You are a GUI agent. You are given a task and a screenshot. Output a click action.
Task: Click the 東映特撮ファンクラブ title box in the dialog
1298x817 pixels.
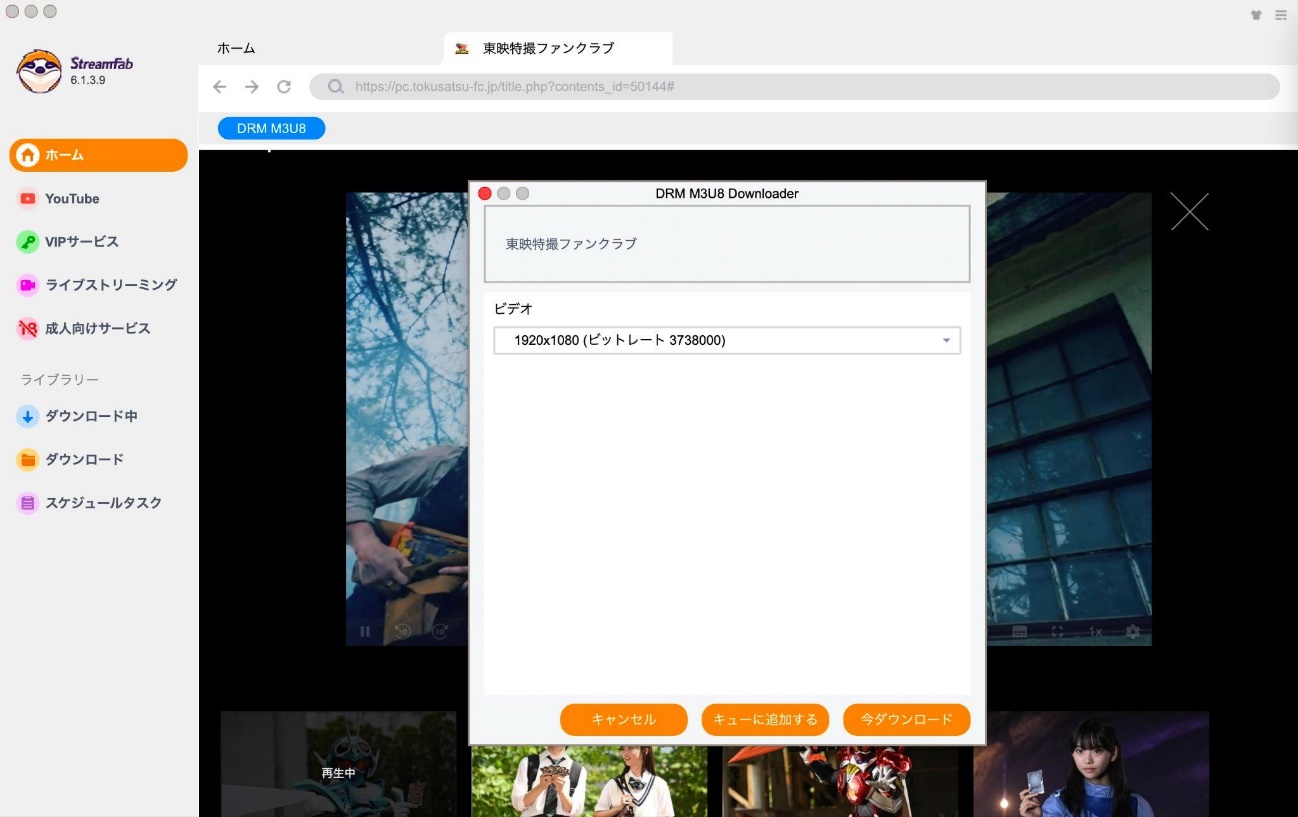[727, 244]
